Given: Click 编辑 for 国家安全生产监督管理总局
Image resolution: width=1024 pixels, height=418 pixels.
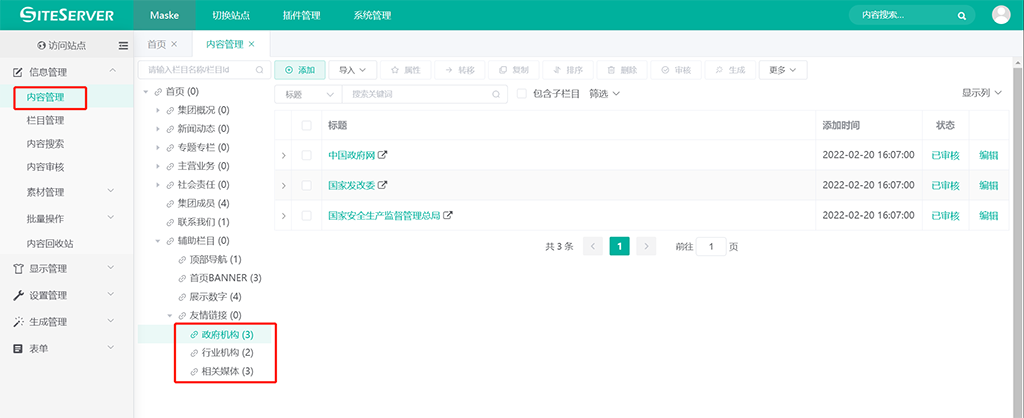Looking at the screenshot, I should coord(988,215).
